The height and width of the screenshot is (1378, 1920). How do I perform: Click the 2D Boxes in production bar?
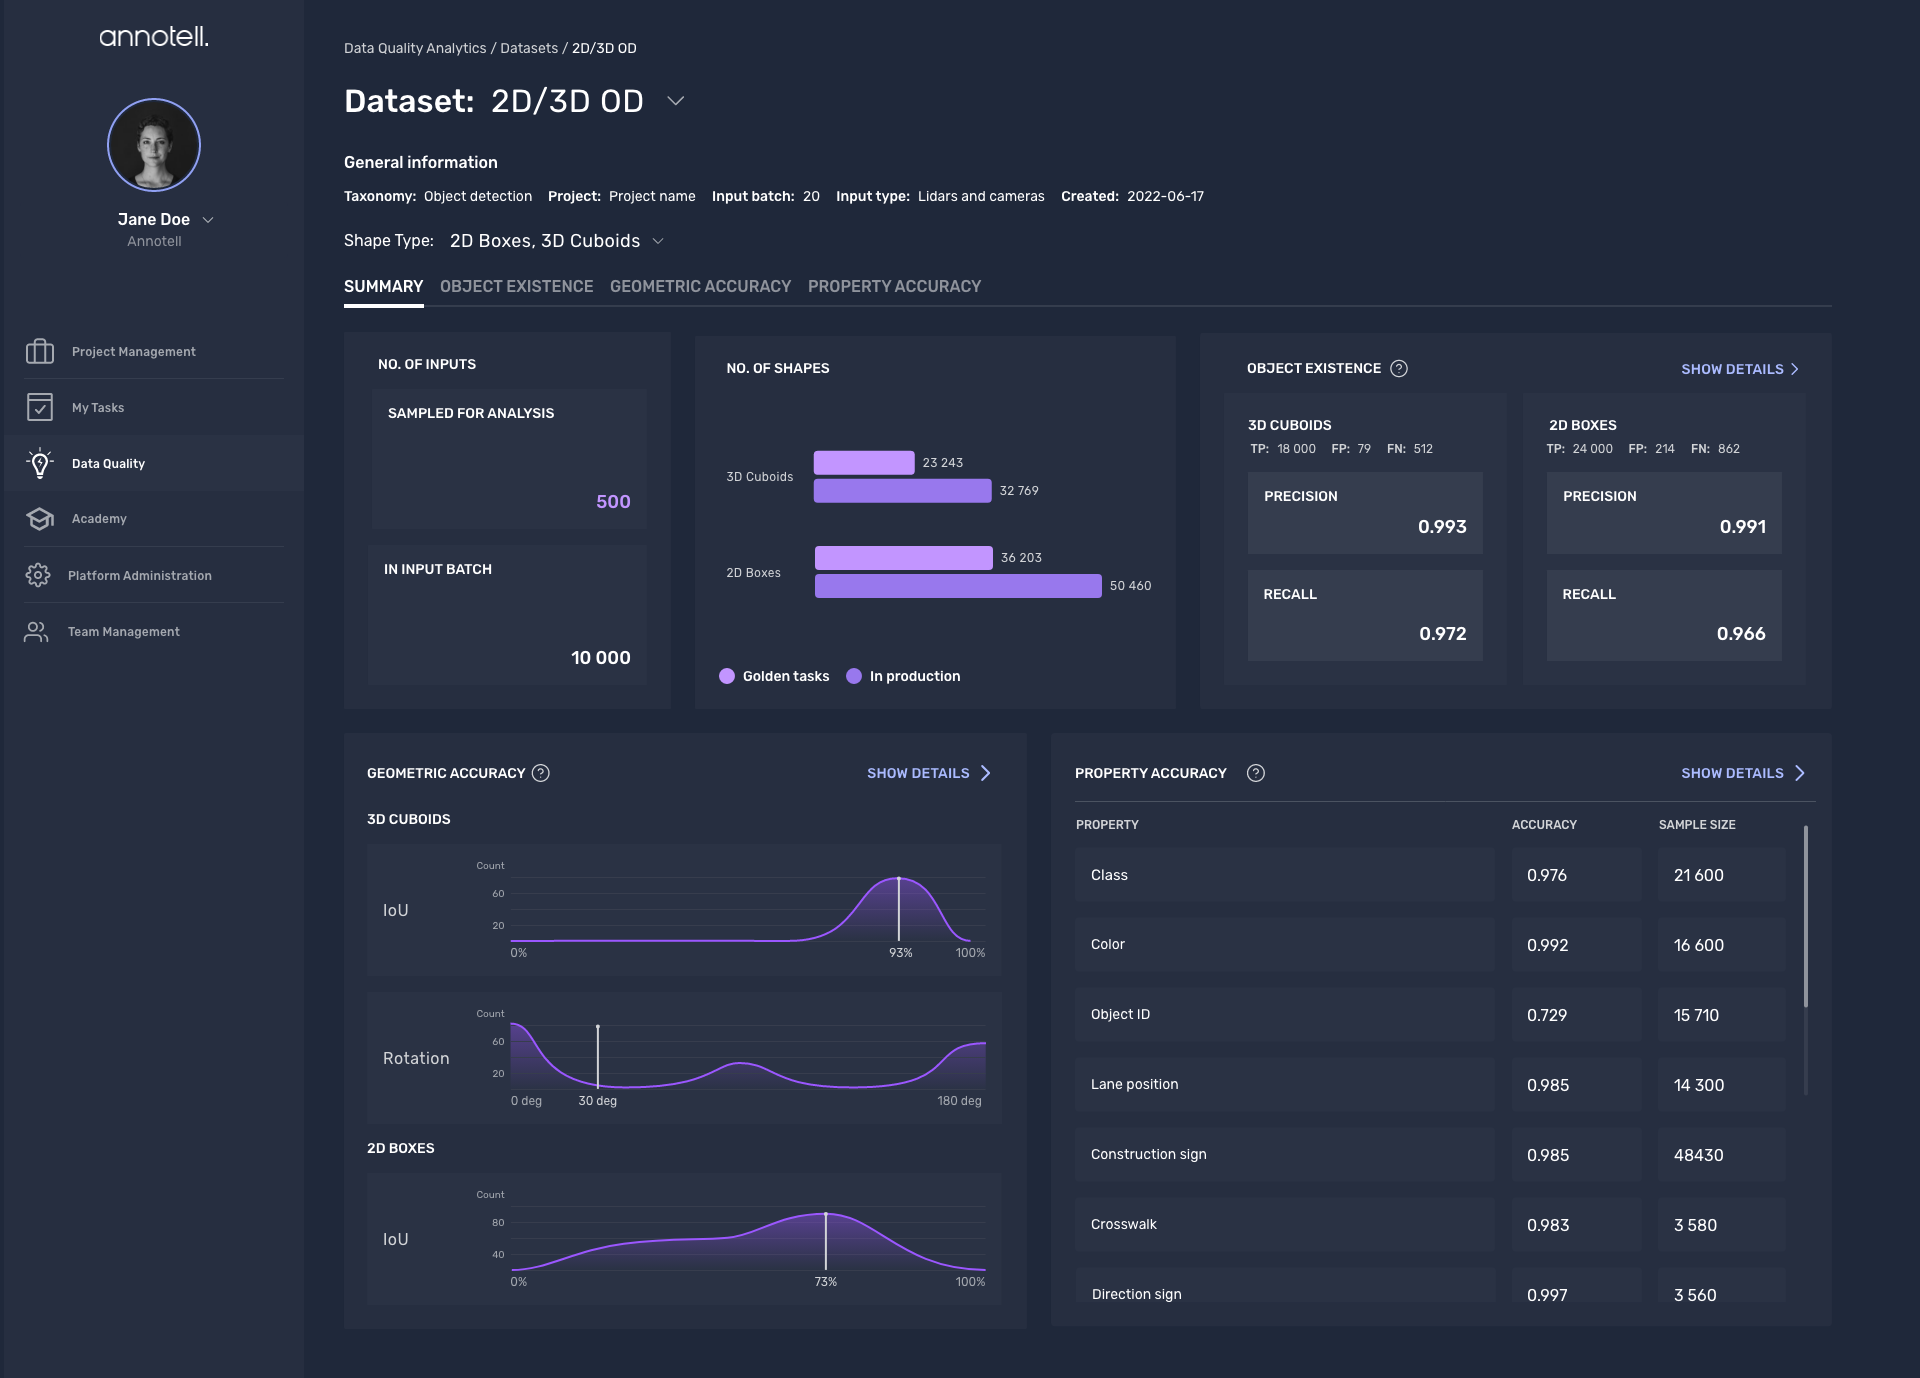coord(958,586)
